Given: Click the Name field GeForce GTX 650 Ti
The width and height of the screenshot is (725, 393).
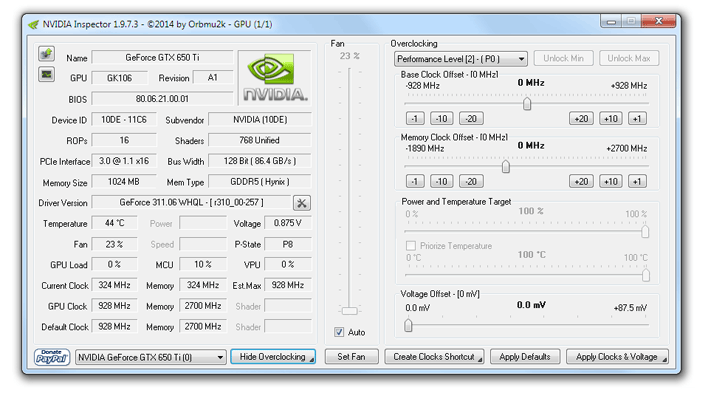Looking at the screenshot, I should (x=162, y=57).
